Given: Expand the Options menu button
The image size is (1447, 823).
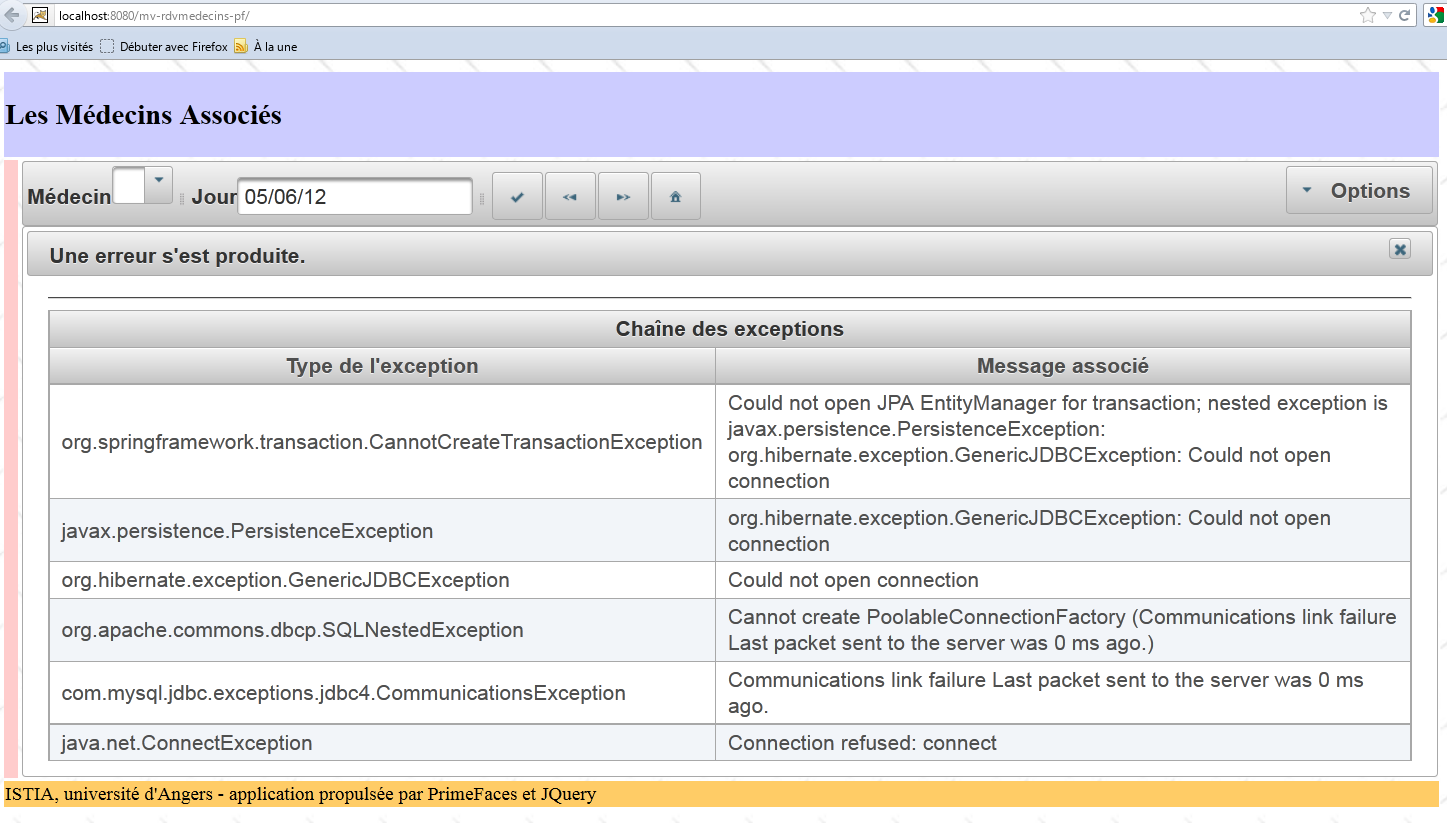Looking at the screenshot, I should point(1358,191).
